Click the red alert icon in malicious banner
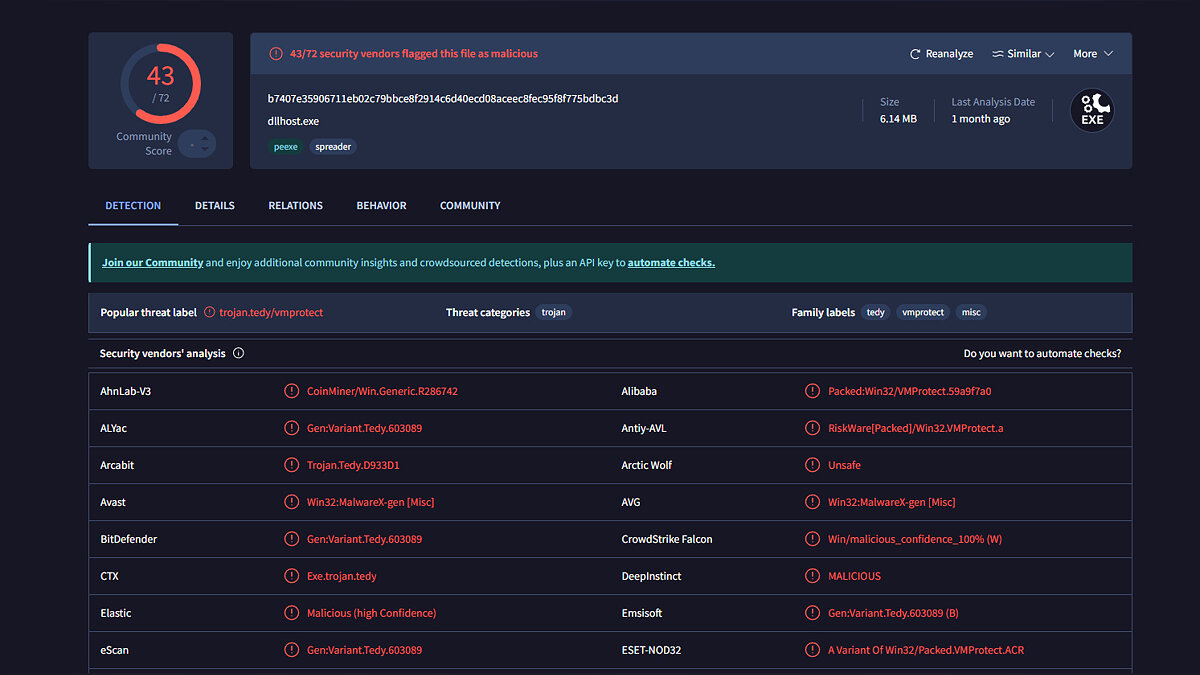 click(x=276, y=54)
